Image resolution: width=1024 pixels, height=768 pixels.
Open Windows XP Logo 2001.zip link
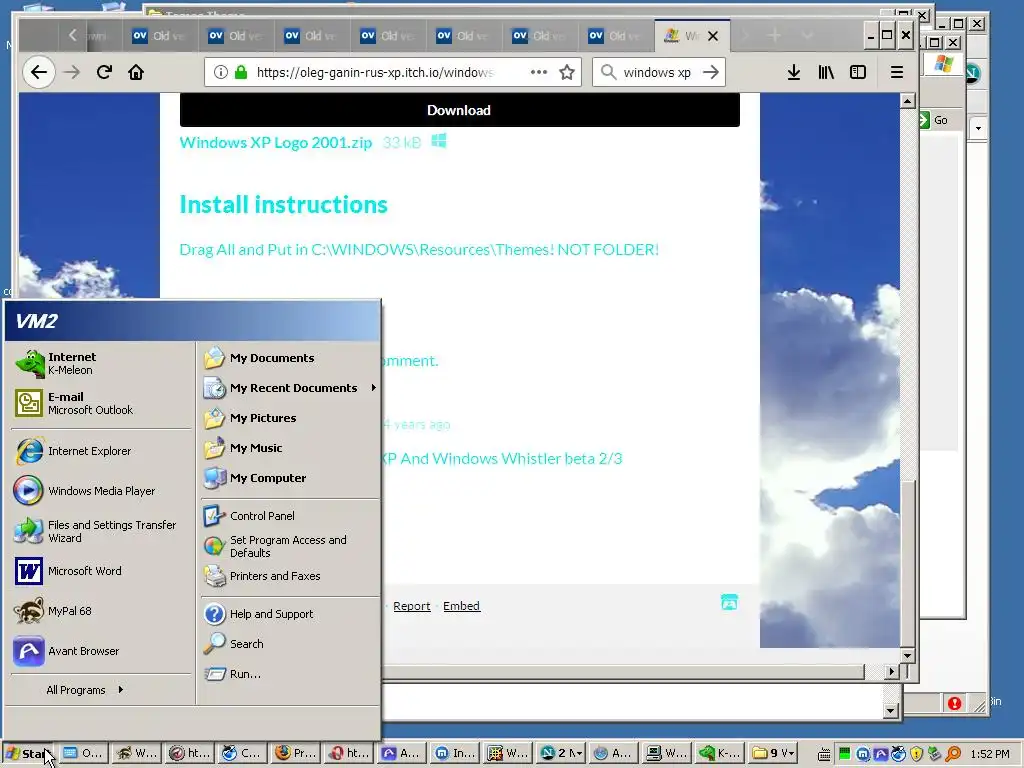click(x=276, y=142)
